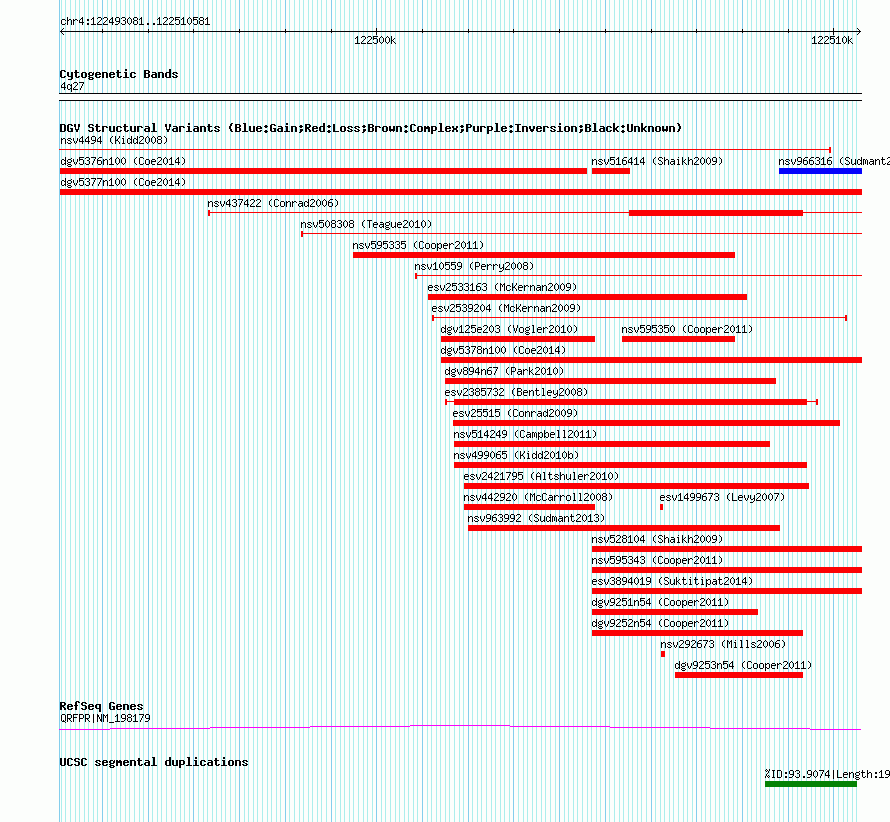Open dgv9253n54 (Cooper2011) variant label

(744, 665)
